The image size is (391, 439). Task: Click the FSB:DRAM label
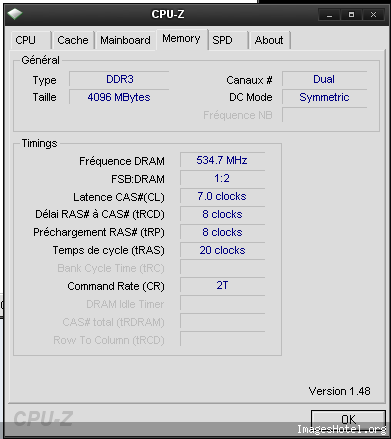tap(138, 179)
